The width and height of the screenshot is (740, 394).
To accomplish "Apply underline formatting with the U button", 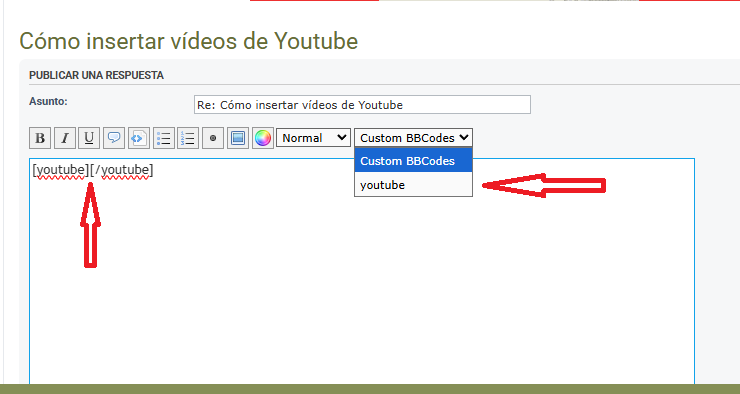I will coord(89,138).
